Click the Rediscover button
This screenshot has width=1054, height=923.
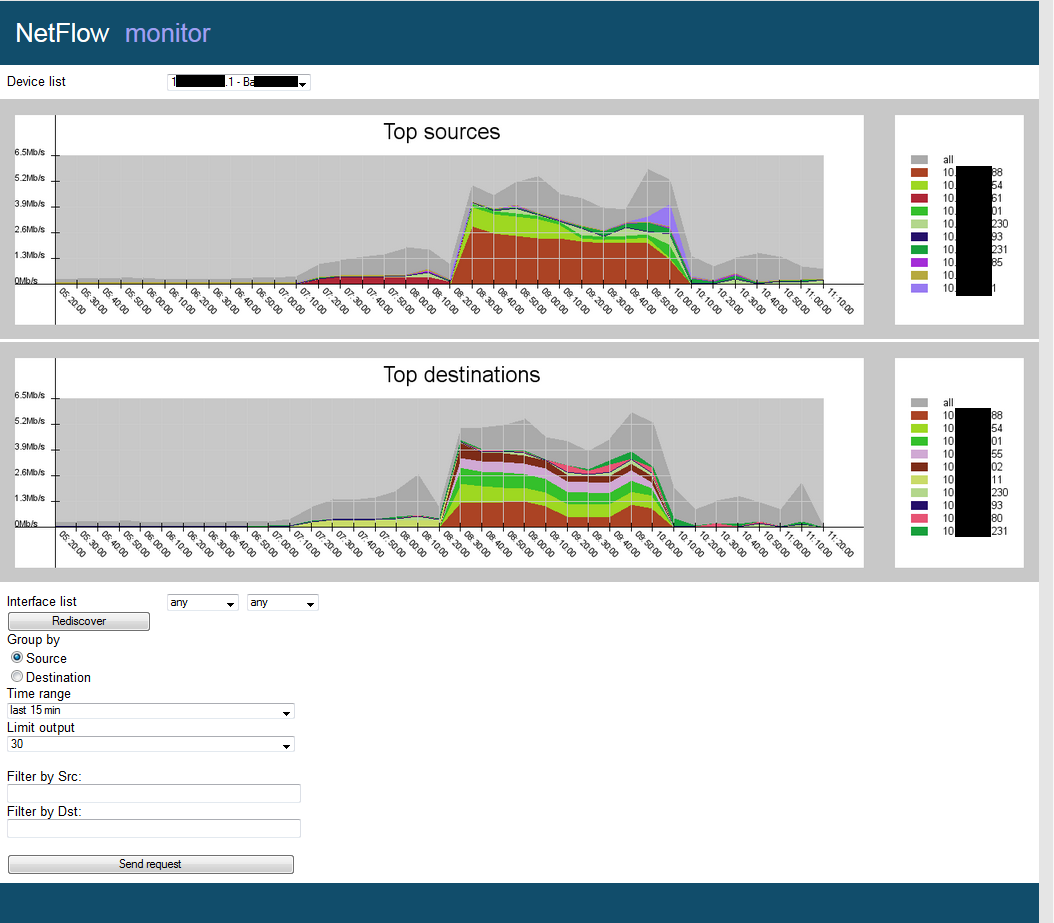pyautogui.click(x=78, y=621)
